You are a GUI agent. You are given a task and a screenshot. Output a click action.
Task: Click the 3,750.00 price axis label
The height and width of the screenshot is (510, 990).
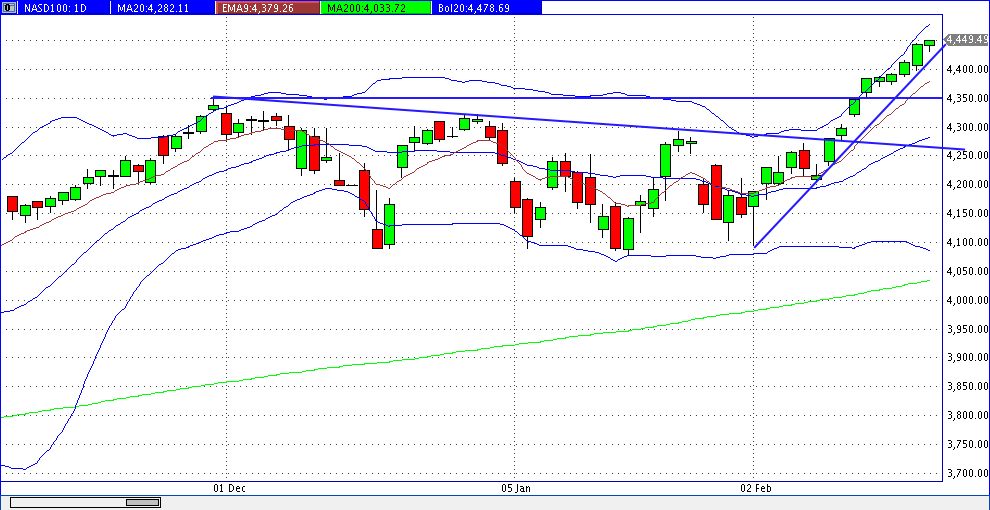pos(965,444)
